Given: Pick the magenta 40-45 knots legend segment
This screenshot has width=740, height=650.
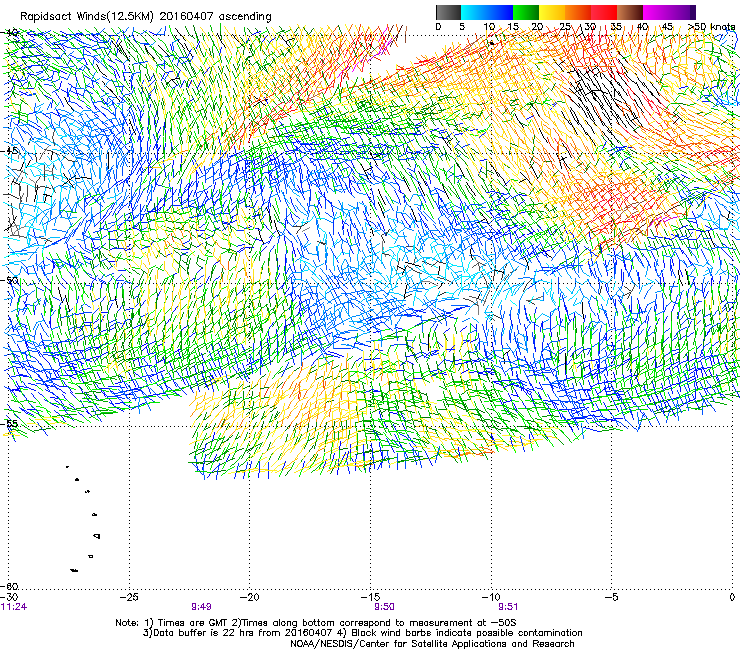Looking at the screenshot, I should coord(656,12).
